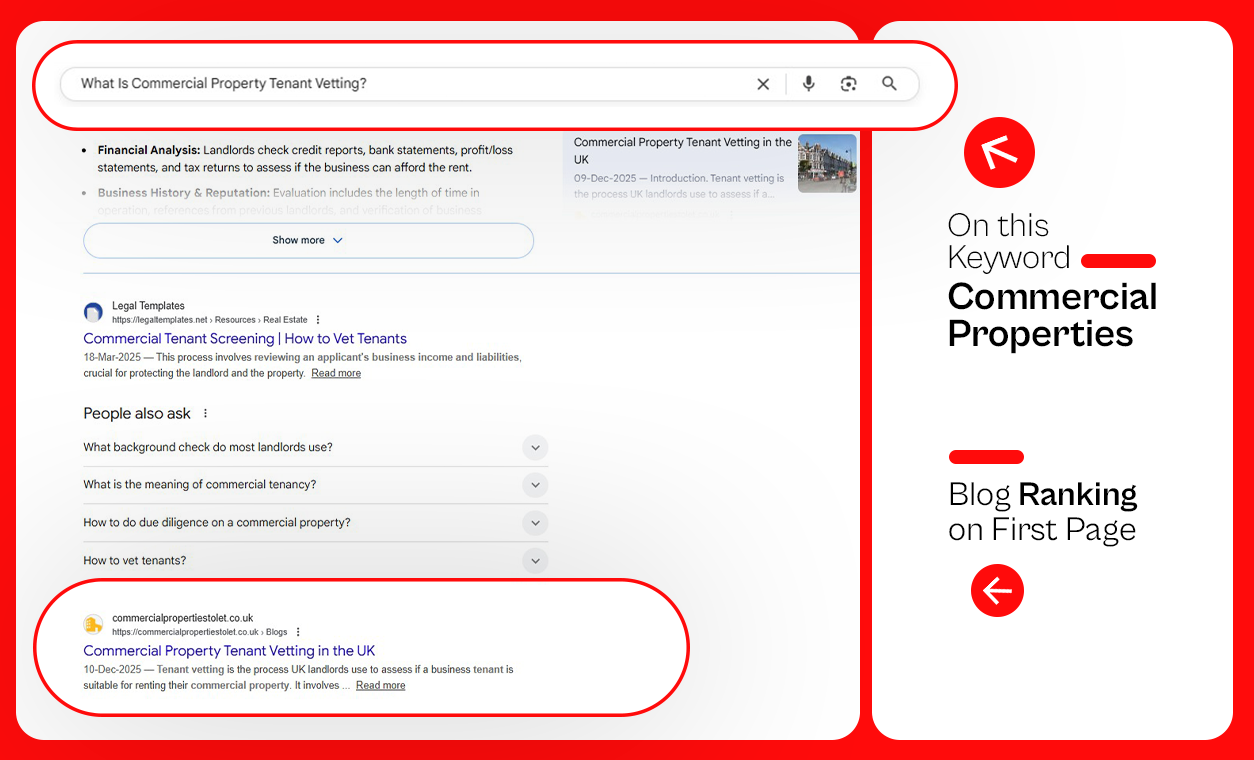
Task: Open three-dot menu next to People also ask
Action: coord(206,414)
